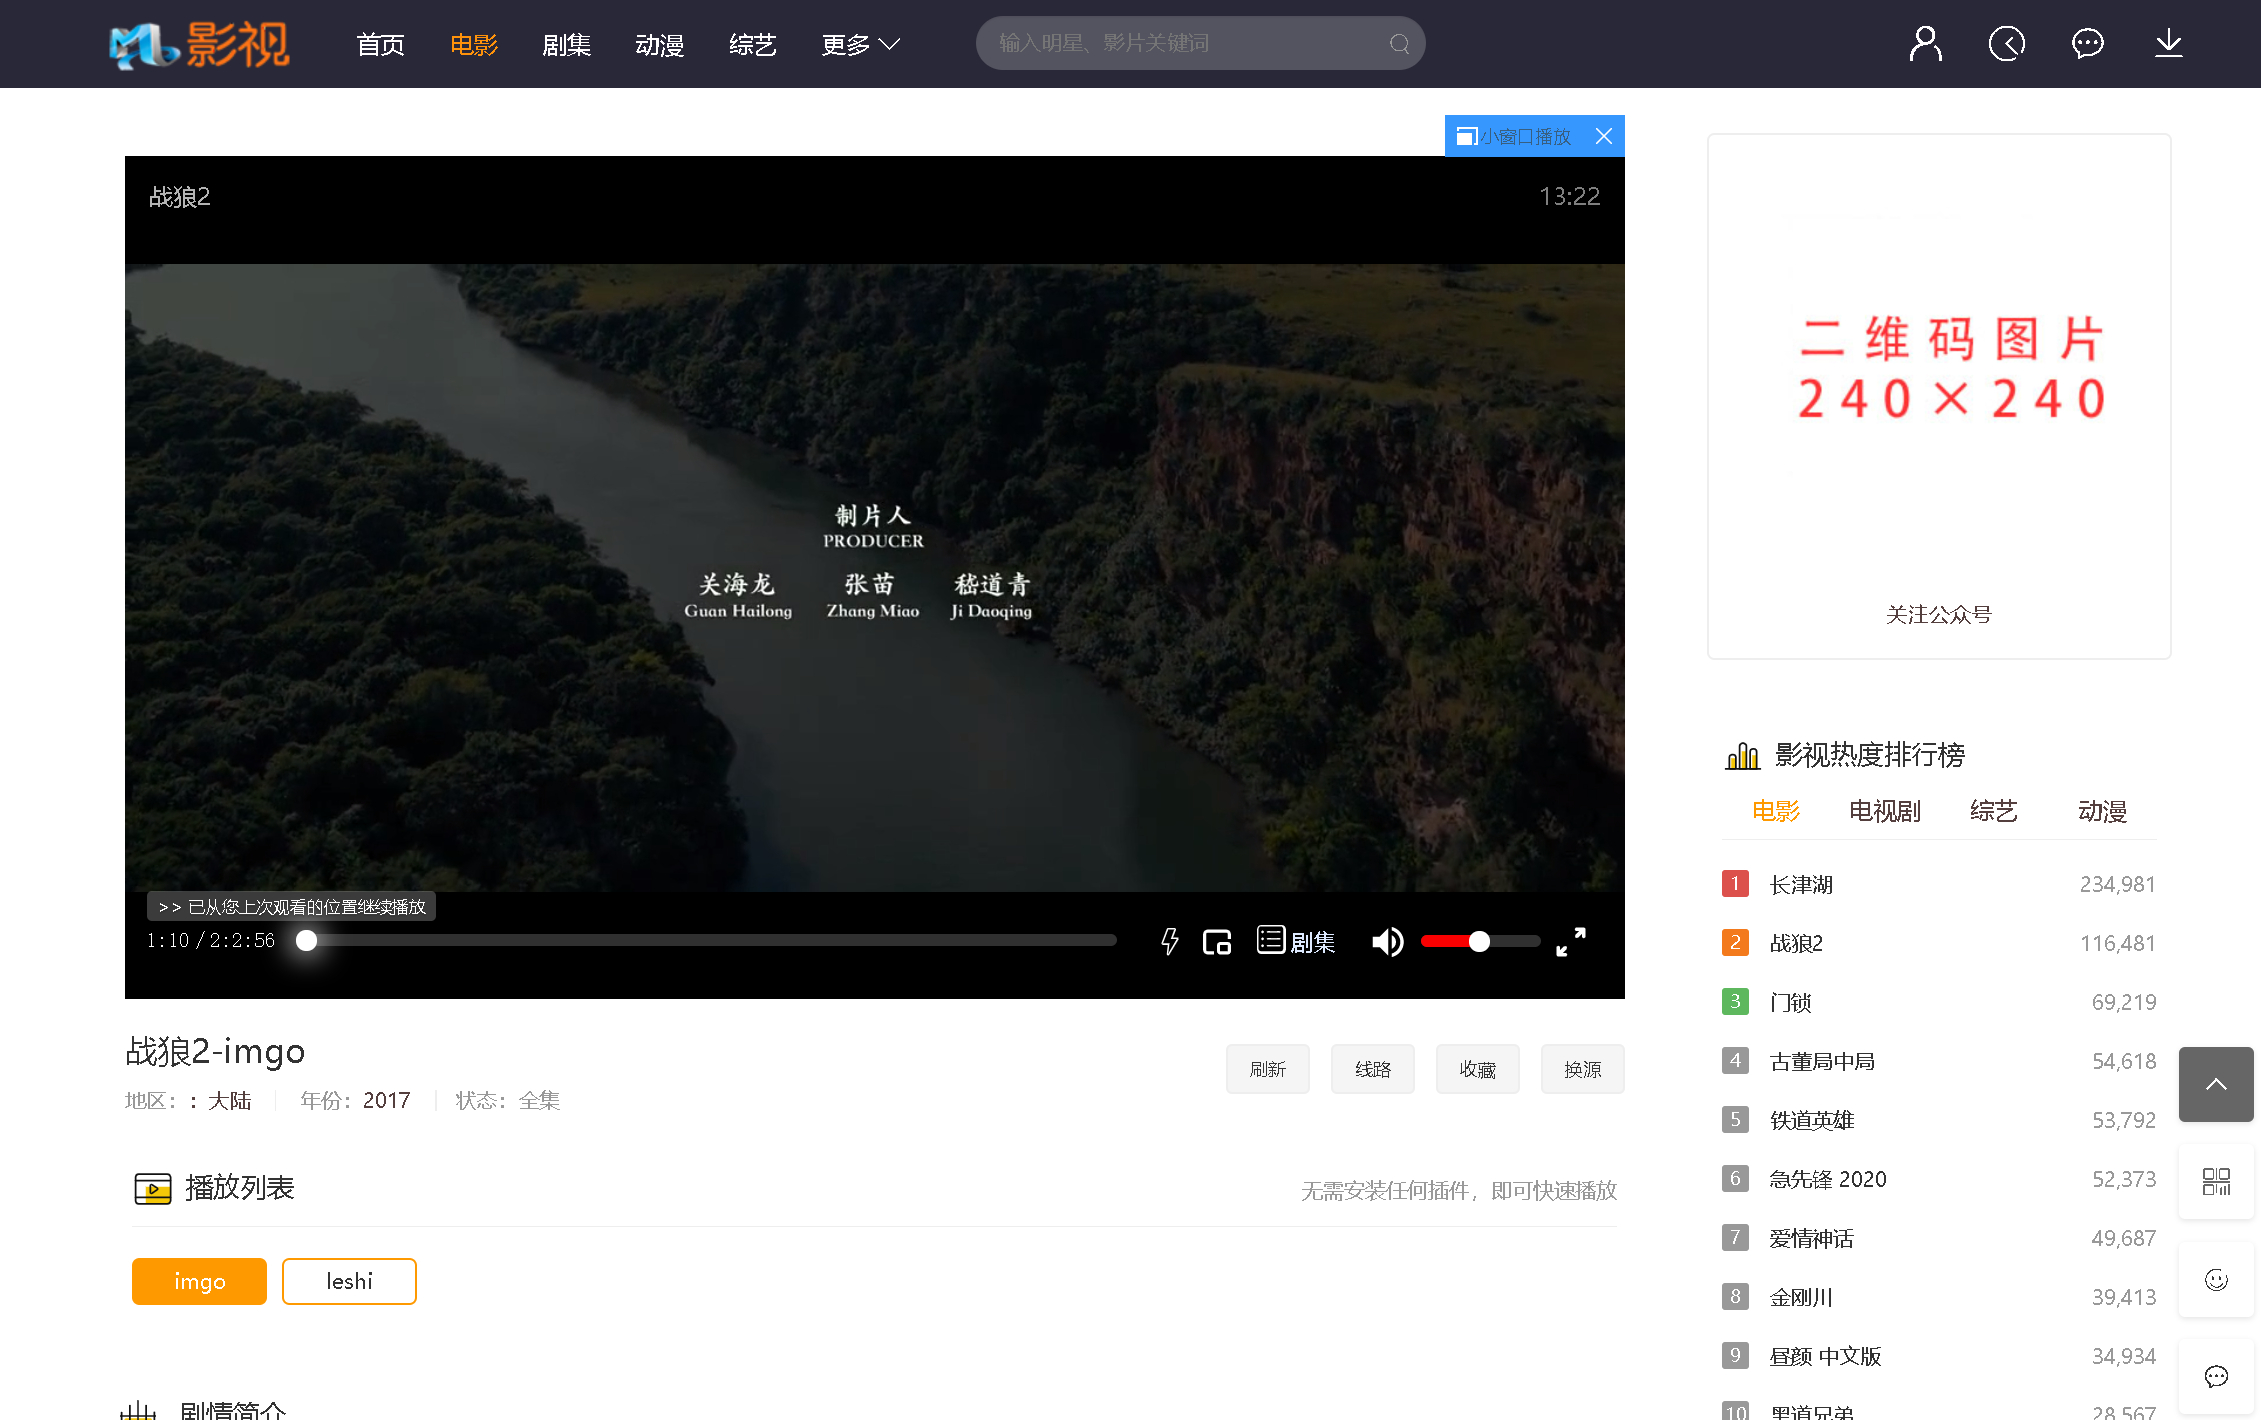Focus the star and film keyword search box
The width and height of the screenshot is (2261, 1420).
1200,43
